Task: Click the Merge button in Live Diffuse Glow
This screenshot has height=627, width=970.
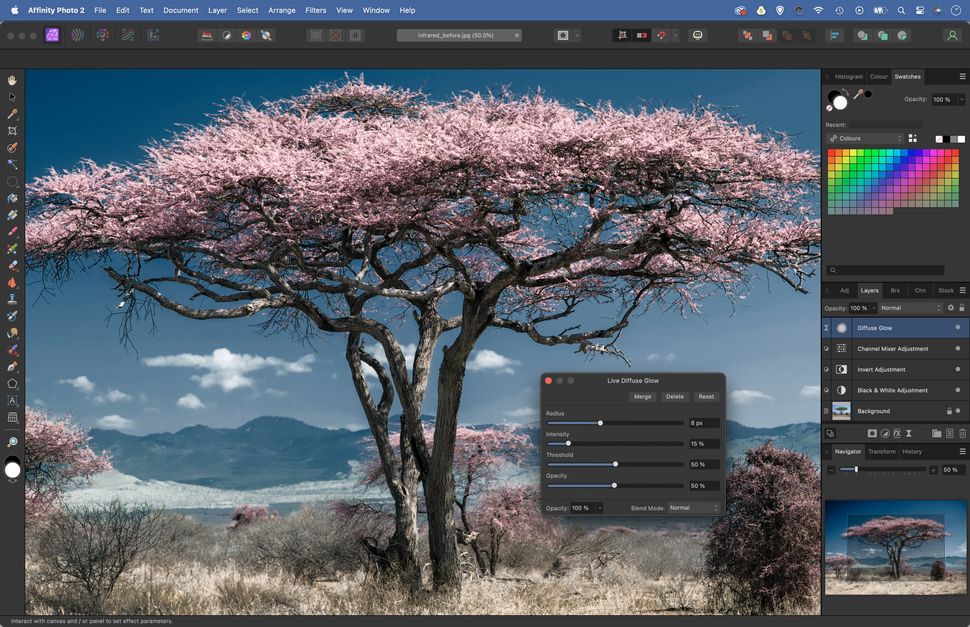Action: click(642, 396)
